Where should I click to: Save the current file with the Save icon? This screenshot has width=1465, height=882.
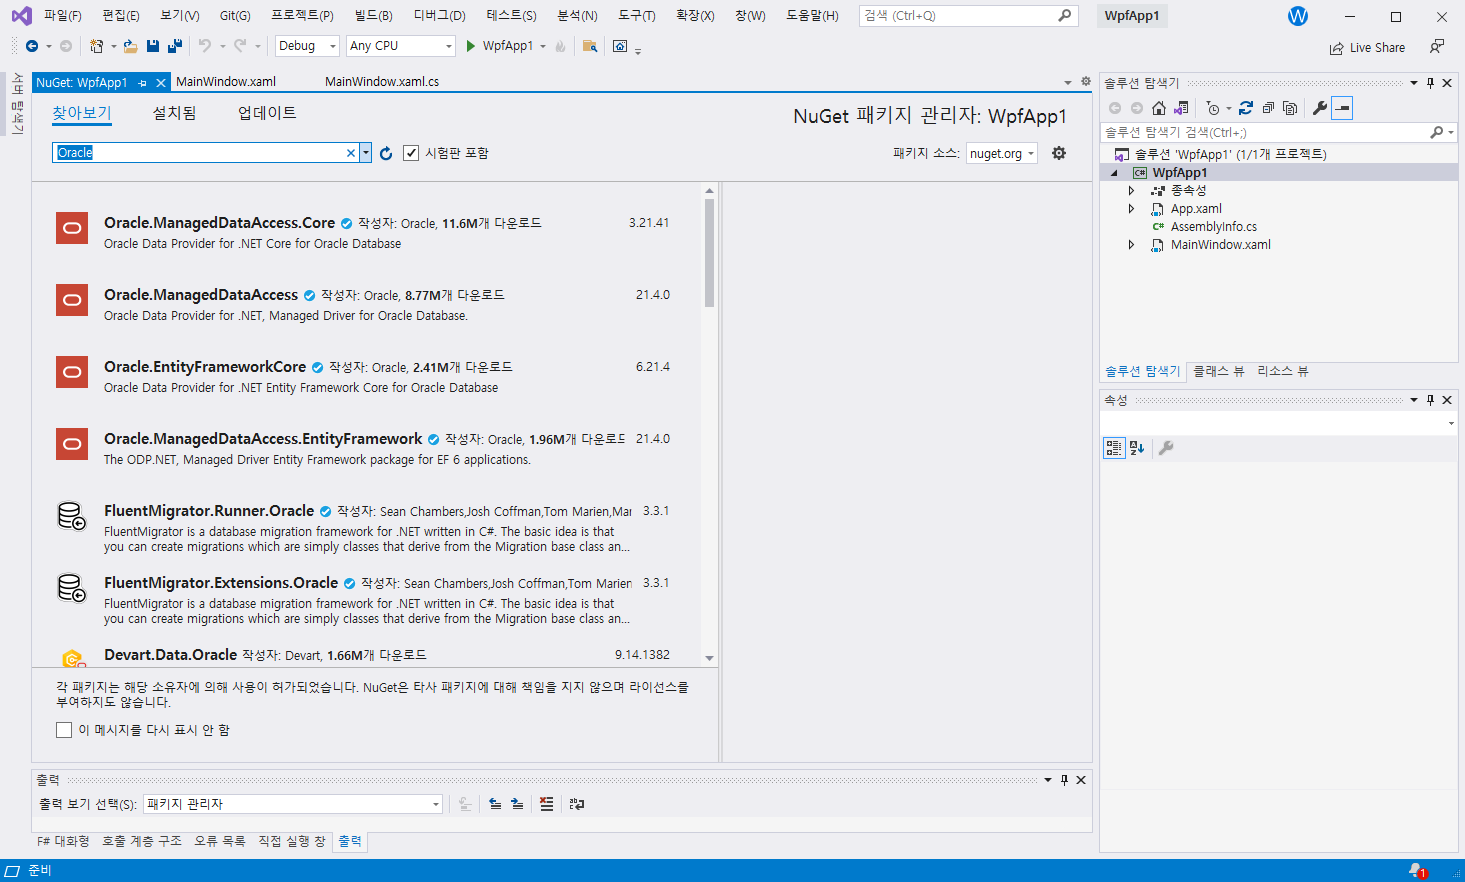click(153, 46)
